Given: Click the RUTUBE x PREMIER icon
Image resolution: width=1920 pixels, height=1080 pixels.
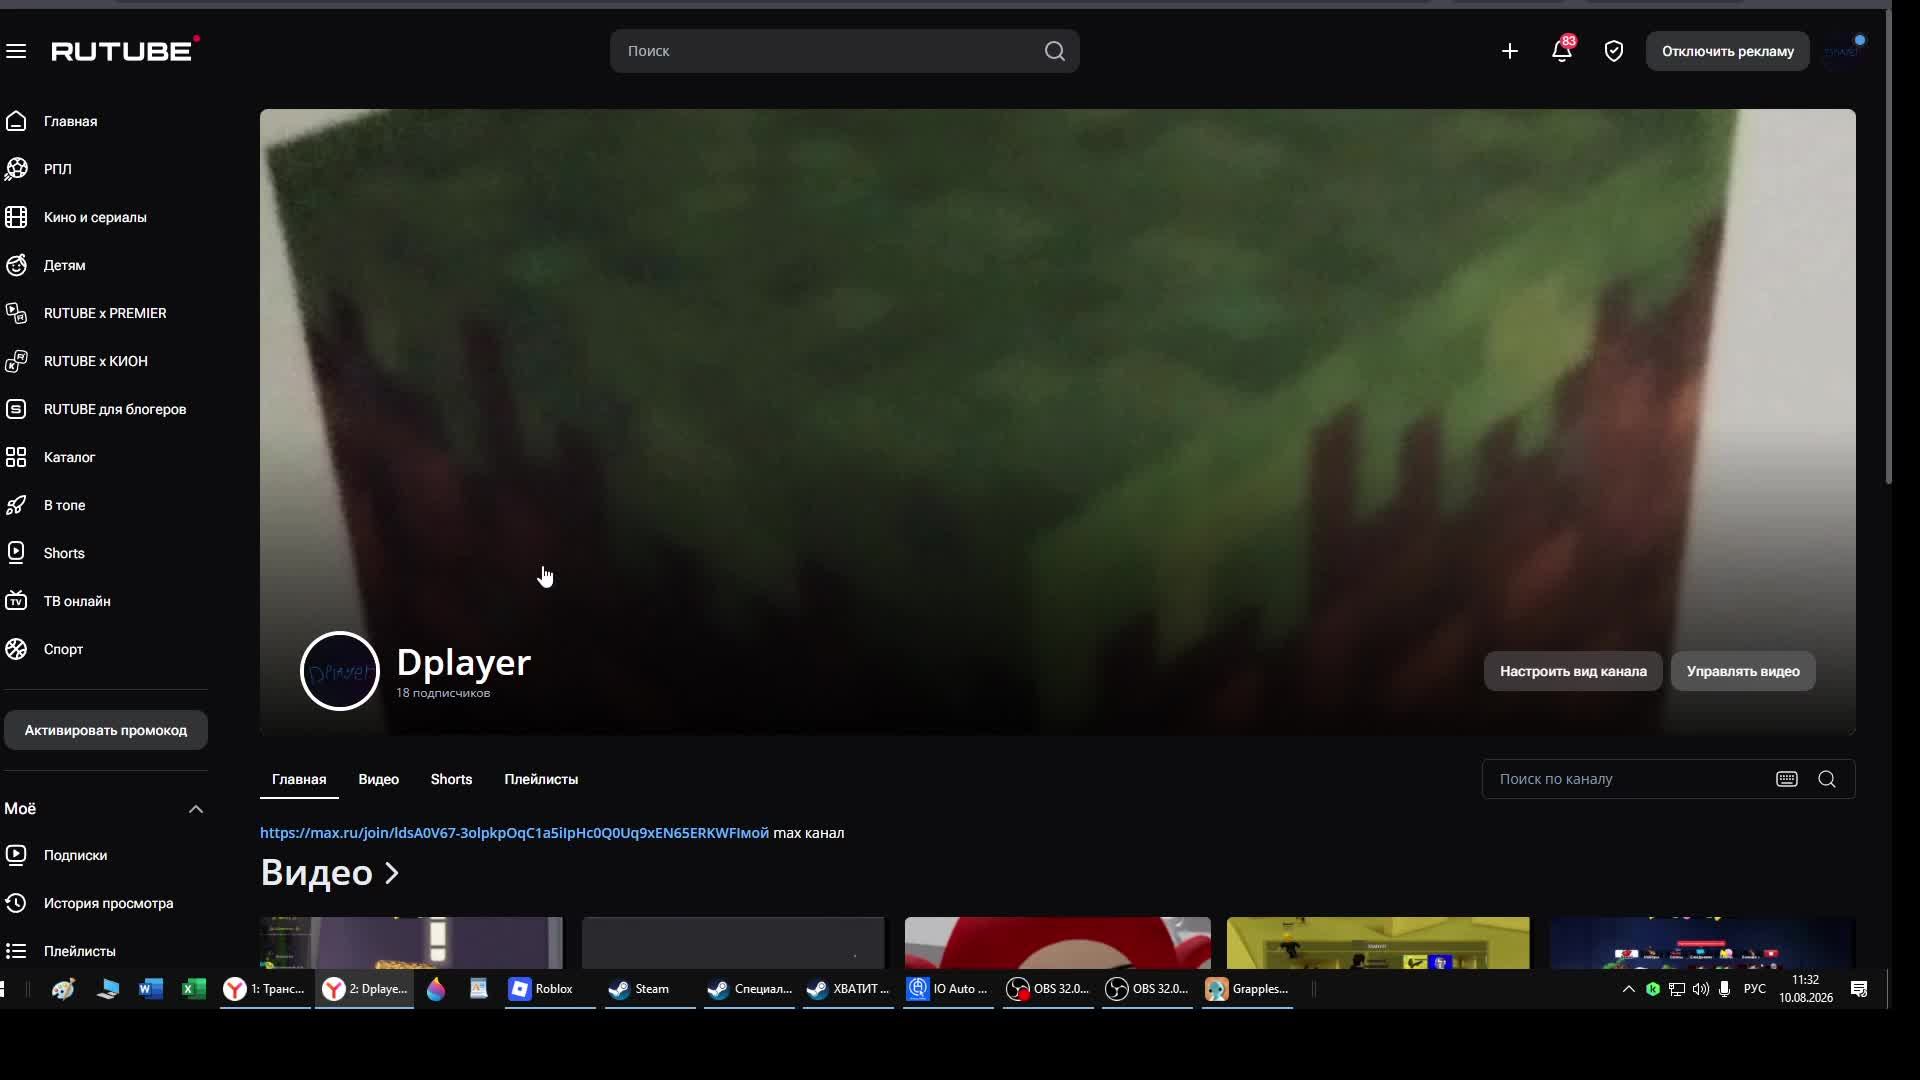Looking at the screenshot, I should tap(16, 313).
